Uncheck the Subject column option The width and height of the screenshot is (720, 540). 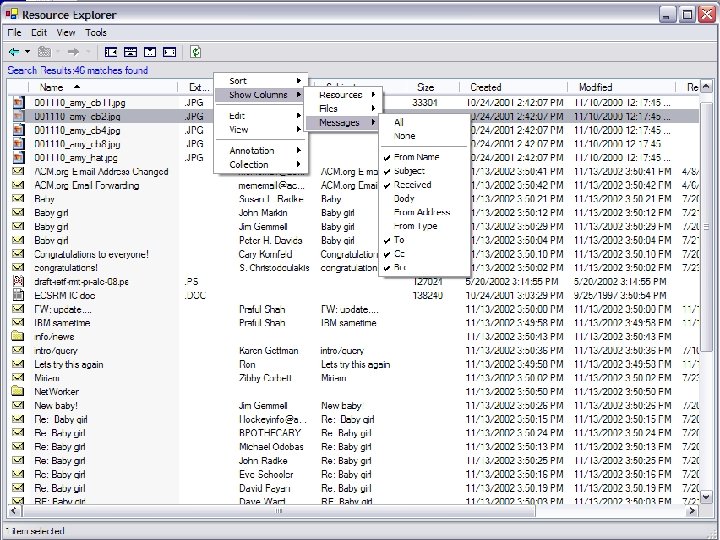point(424,171)
